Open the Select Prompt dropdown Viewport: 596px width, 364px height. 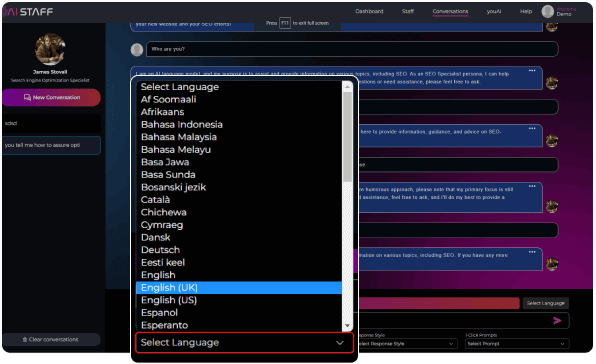coord(517,344)
